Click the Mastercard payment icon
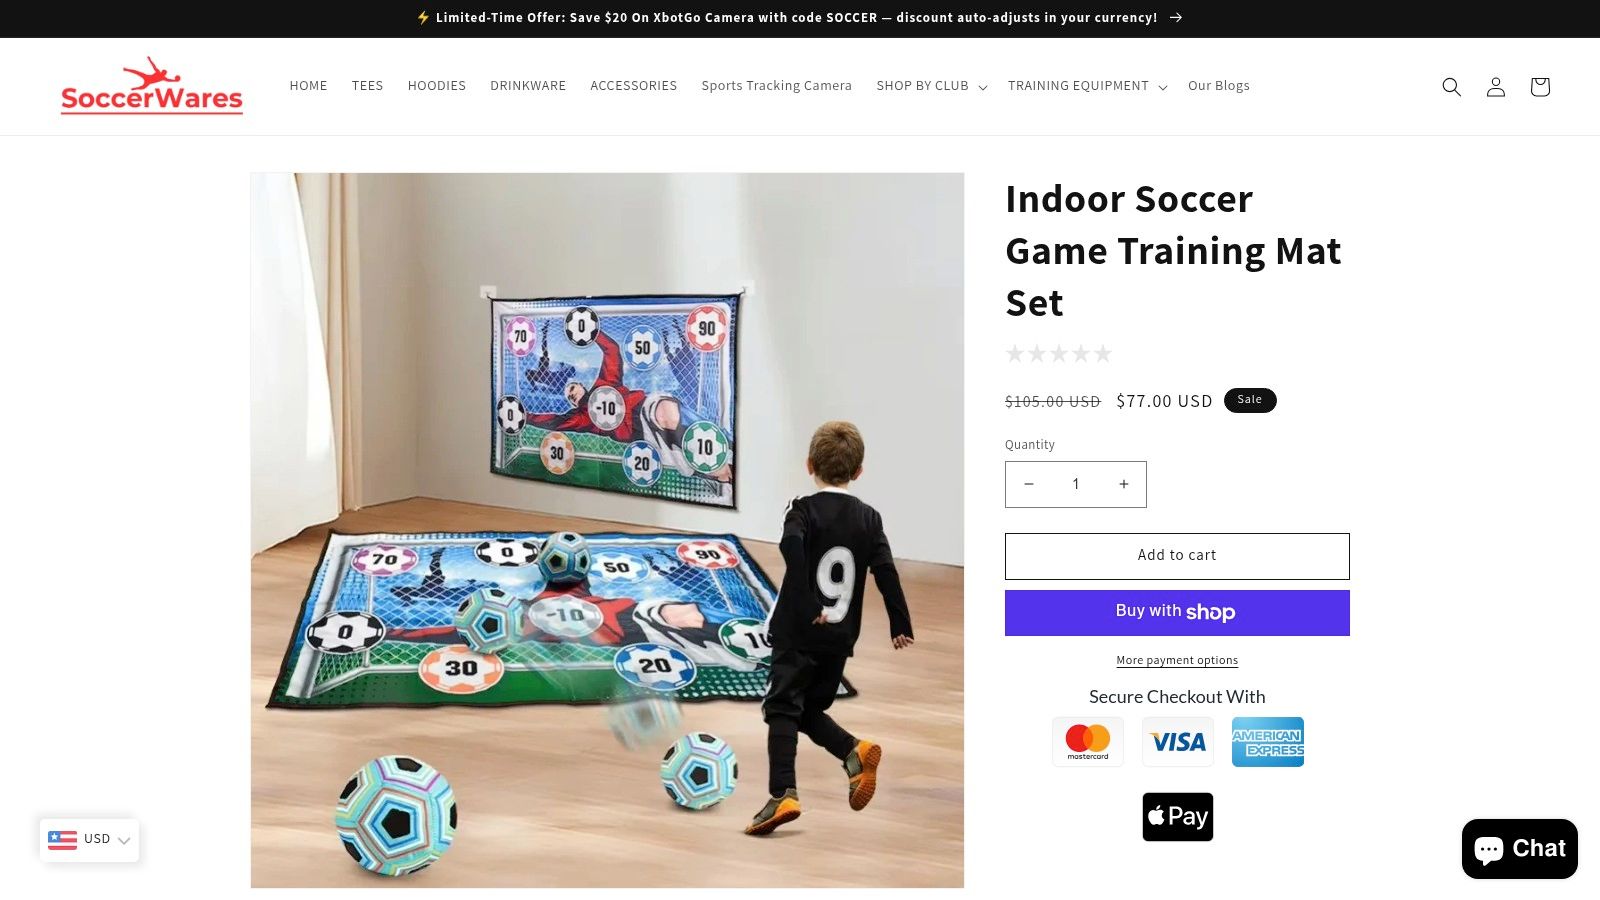1600x900 pixels. [x=1088, y=742]
